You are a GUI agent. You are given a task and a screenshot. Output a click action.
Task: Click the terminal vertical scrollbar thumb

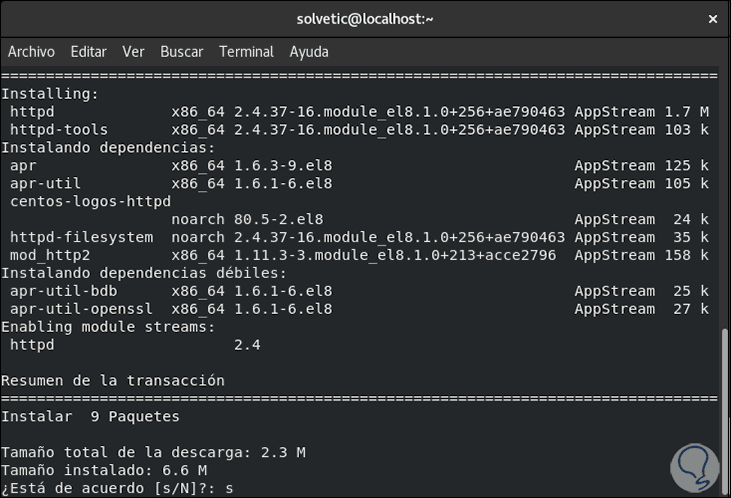pos(725,410)
